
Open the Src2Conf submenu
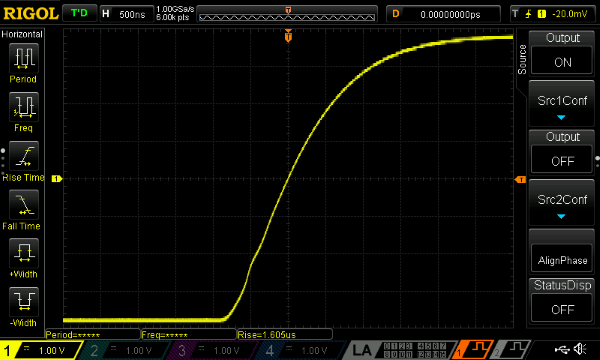(562, 203)
